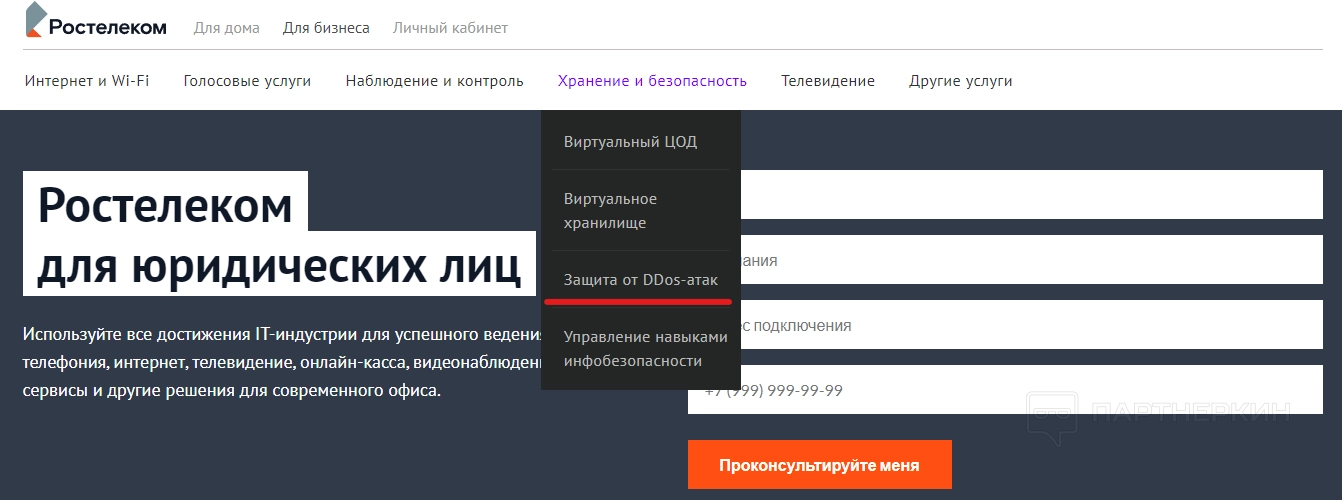Open the Для бизнеса section
This screenshot has width=1342, height=500.
coord(326,28)
